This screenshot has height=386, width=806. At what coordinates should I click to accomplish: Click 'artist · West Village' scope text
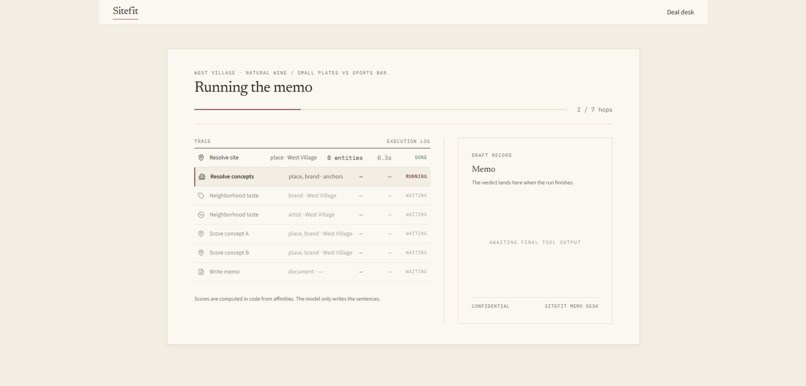(x=311, y=215)
